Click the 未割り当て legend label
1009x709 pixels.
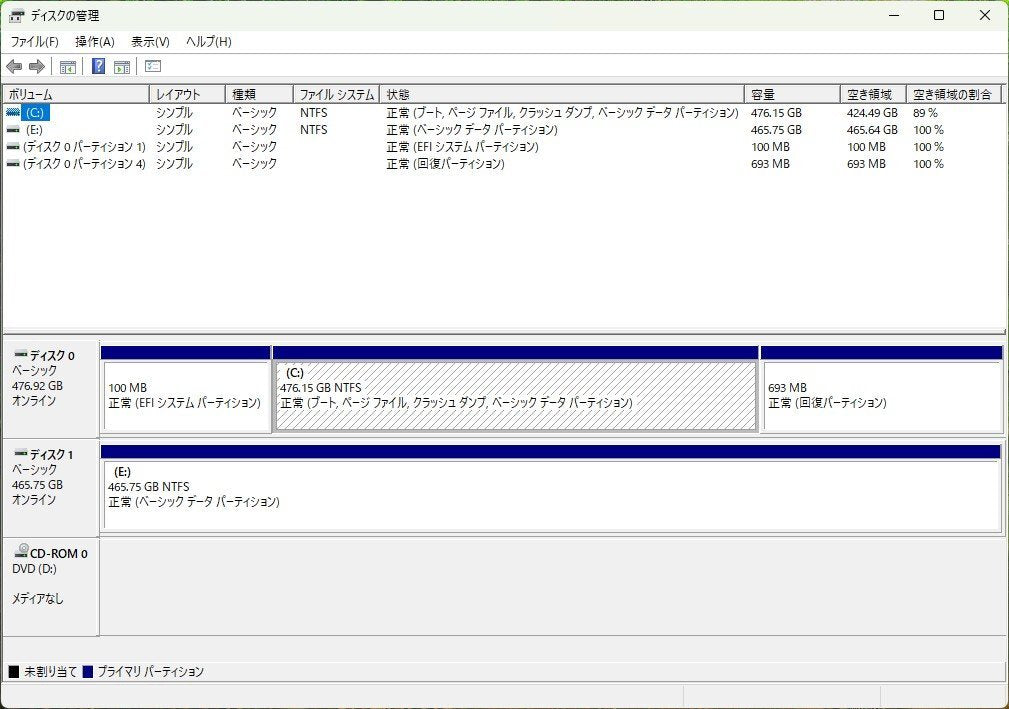click(50, 672)
